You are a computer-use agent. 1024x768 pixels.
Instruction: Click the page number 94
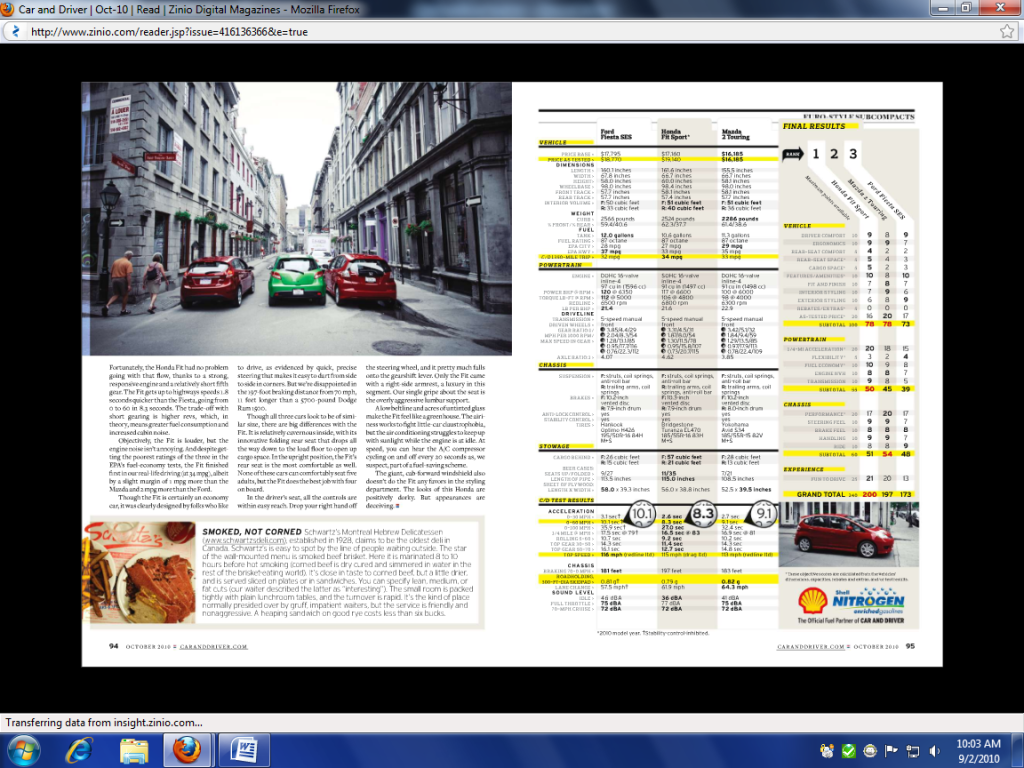[x=114, y=646]
